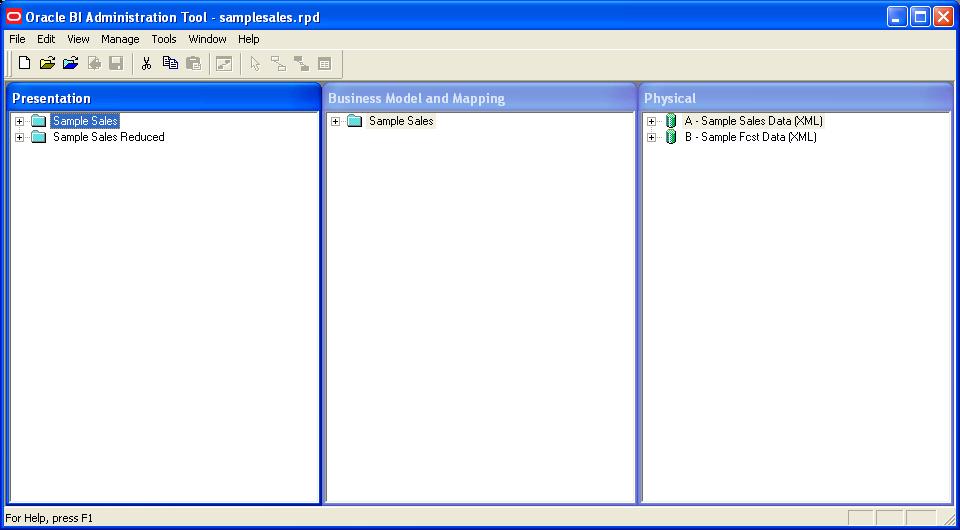
Task: Click the window resize grip at status bar
Action: [948, 519]
